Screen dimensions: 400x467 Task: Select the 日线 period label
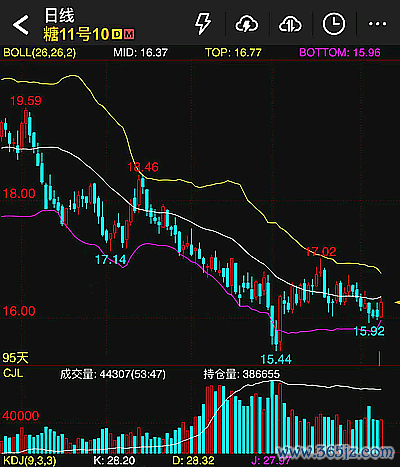[x=59, y=16]
